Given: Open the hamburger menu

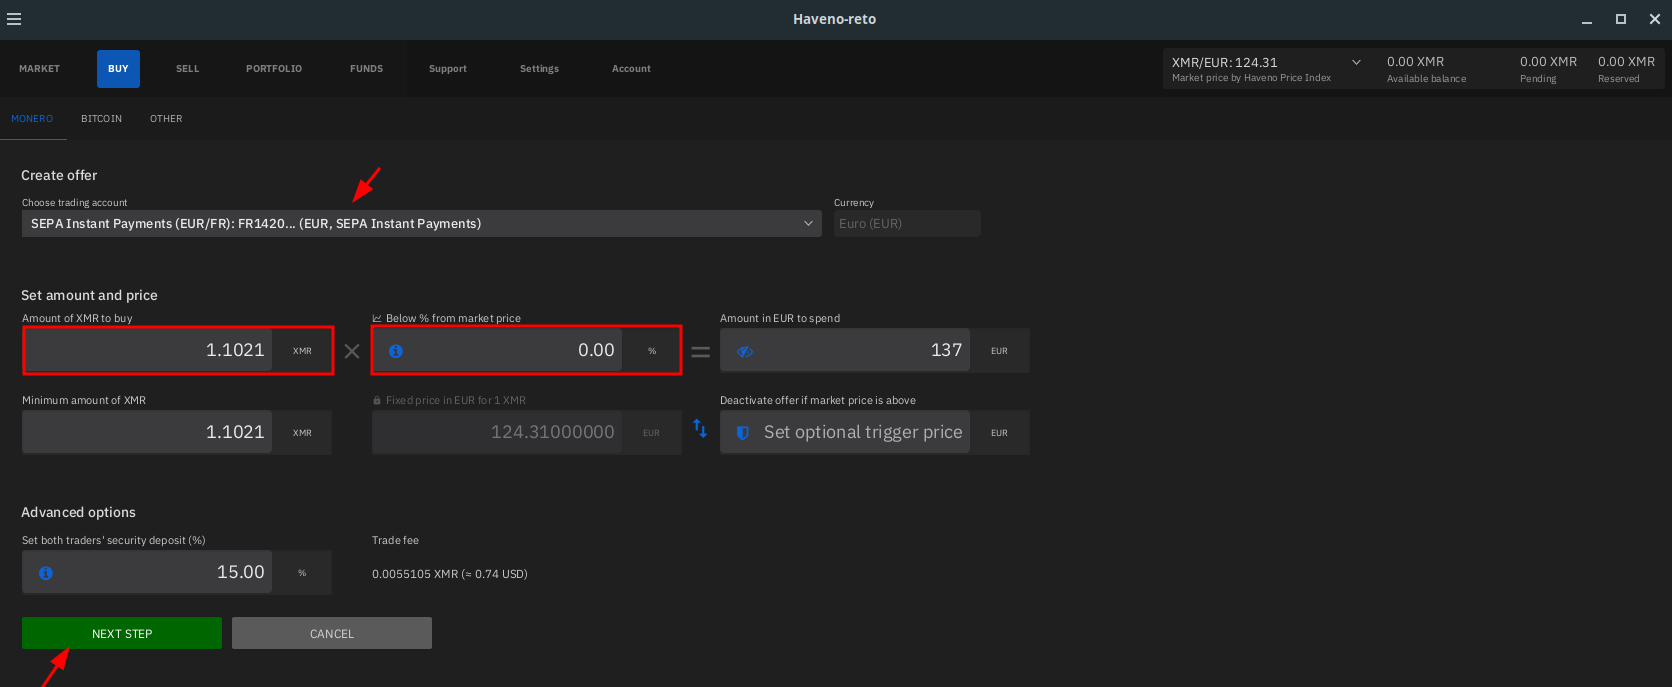Looking at the screenshot, I should point(14,19).
